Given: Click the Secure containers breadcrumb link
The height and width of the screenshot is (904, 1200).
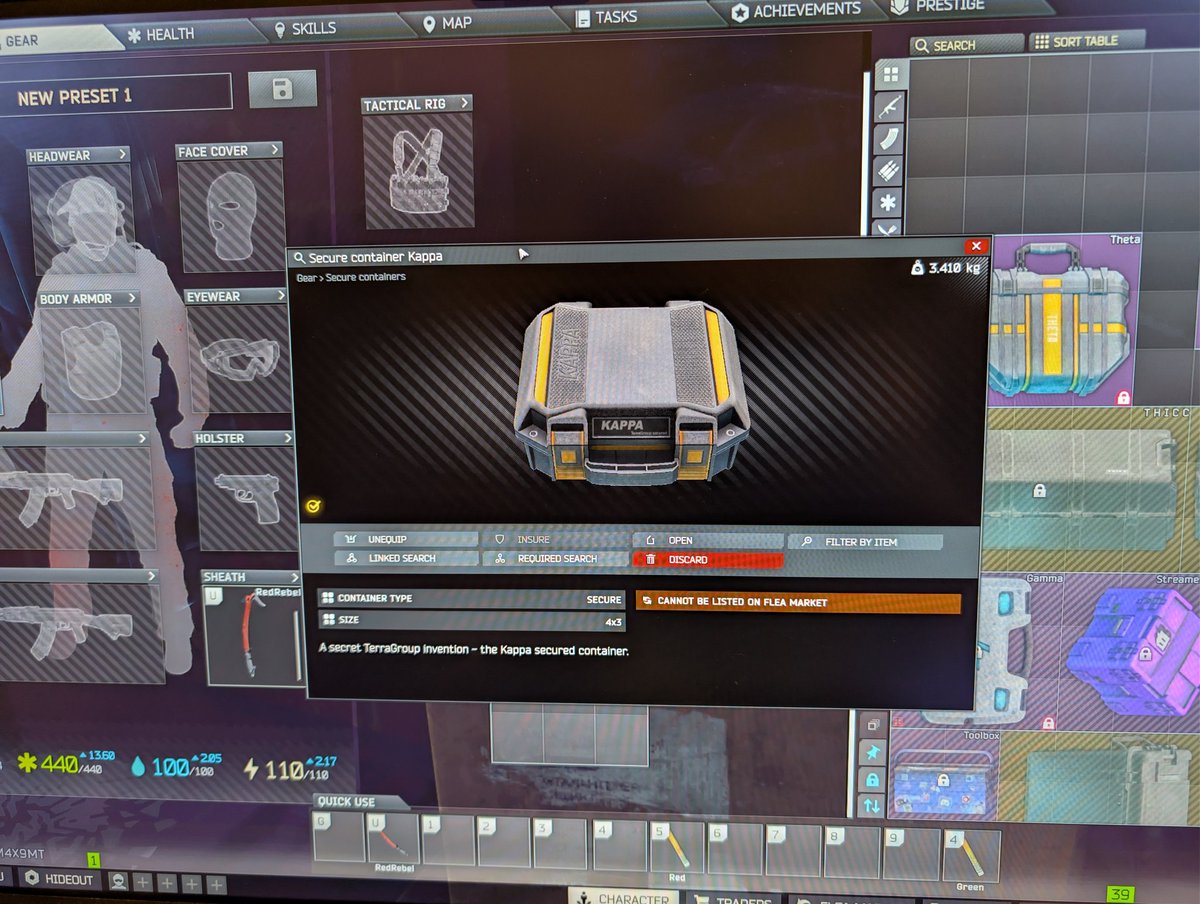Looking at the screenshot, I should [366, 277].
